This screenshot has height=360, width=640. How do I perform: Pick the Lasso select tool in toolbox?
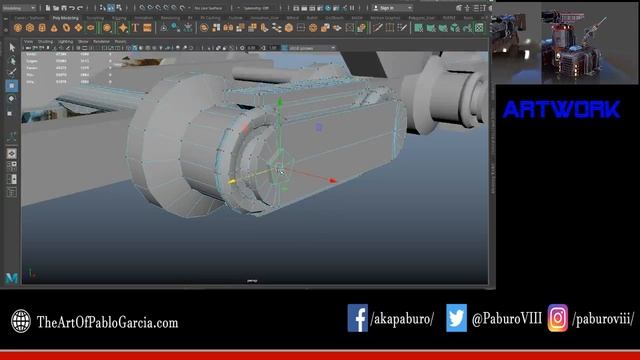click(12, 61)
